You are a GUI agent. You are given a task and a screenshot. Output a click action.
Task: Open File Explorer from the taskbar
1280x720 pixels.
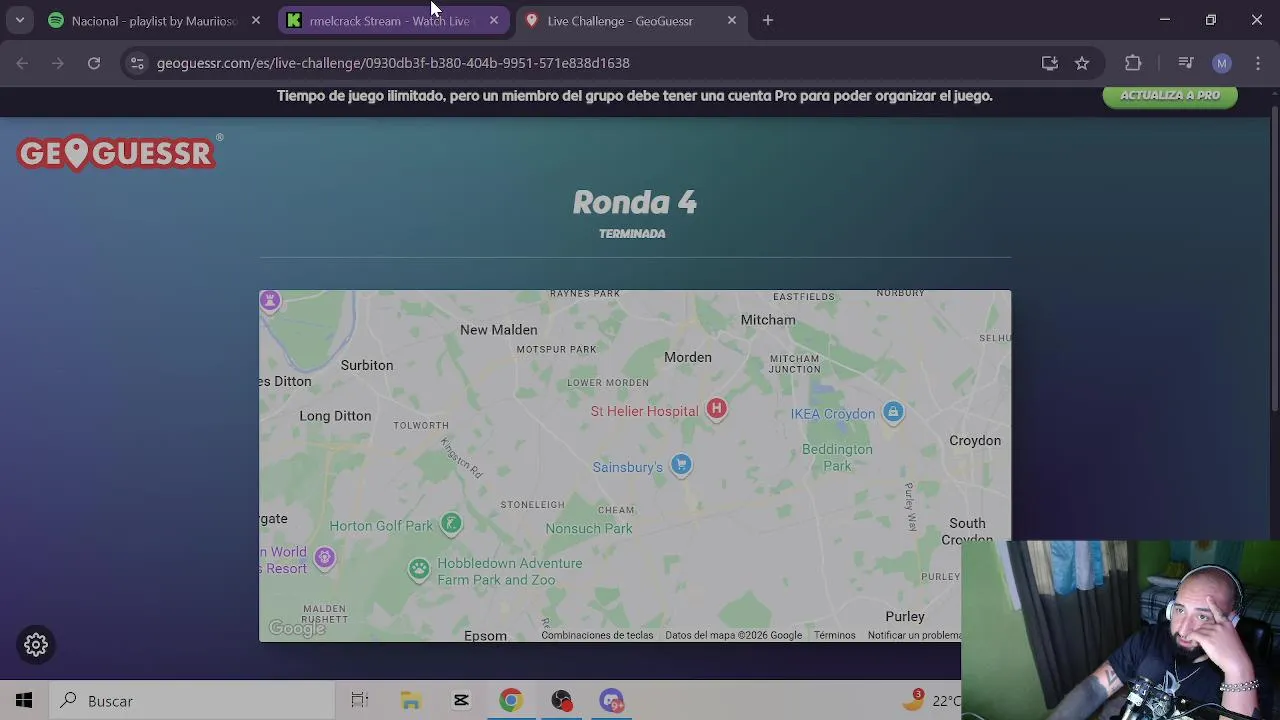pyautogui.click(x=410, y=701)
